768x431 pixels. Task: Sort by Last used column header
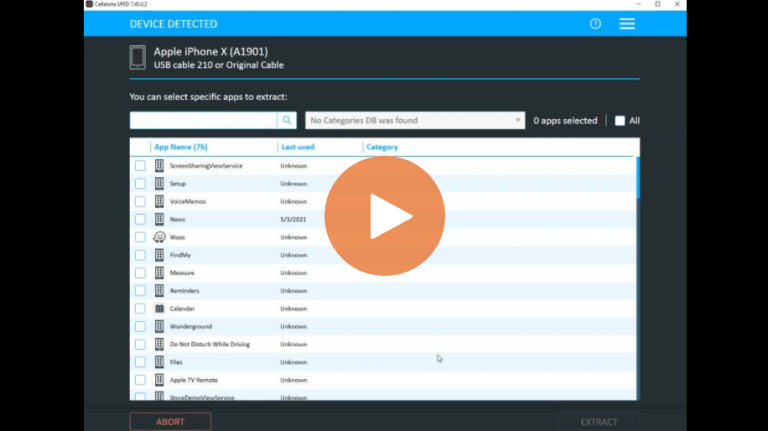point(298,147)
